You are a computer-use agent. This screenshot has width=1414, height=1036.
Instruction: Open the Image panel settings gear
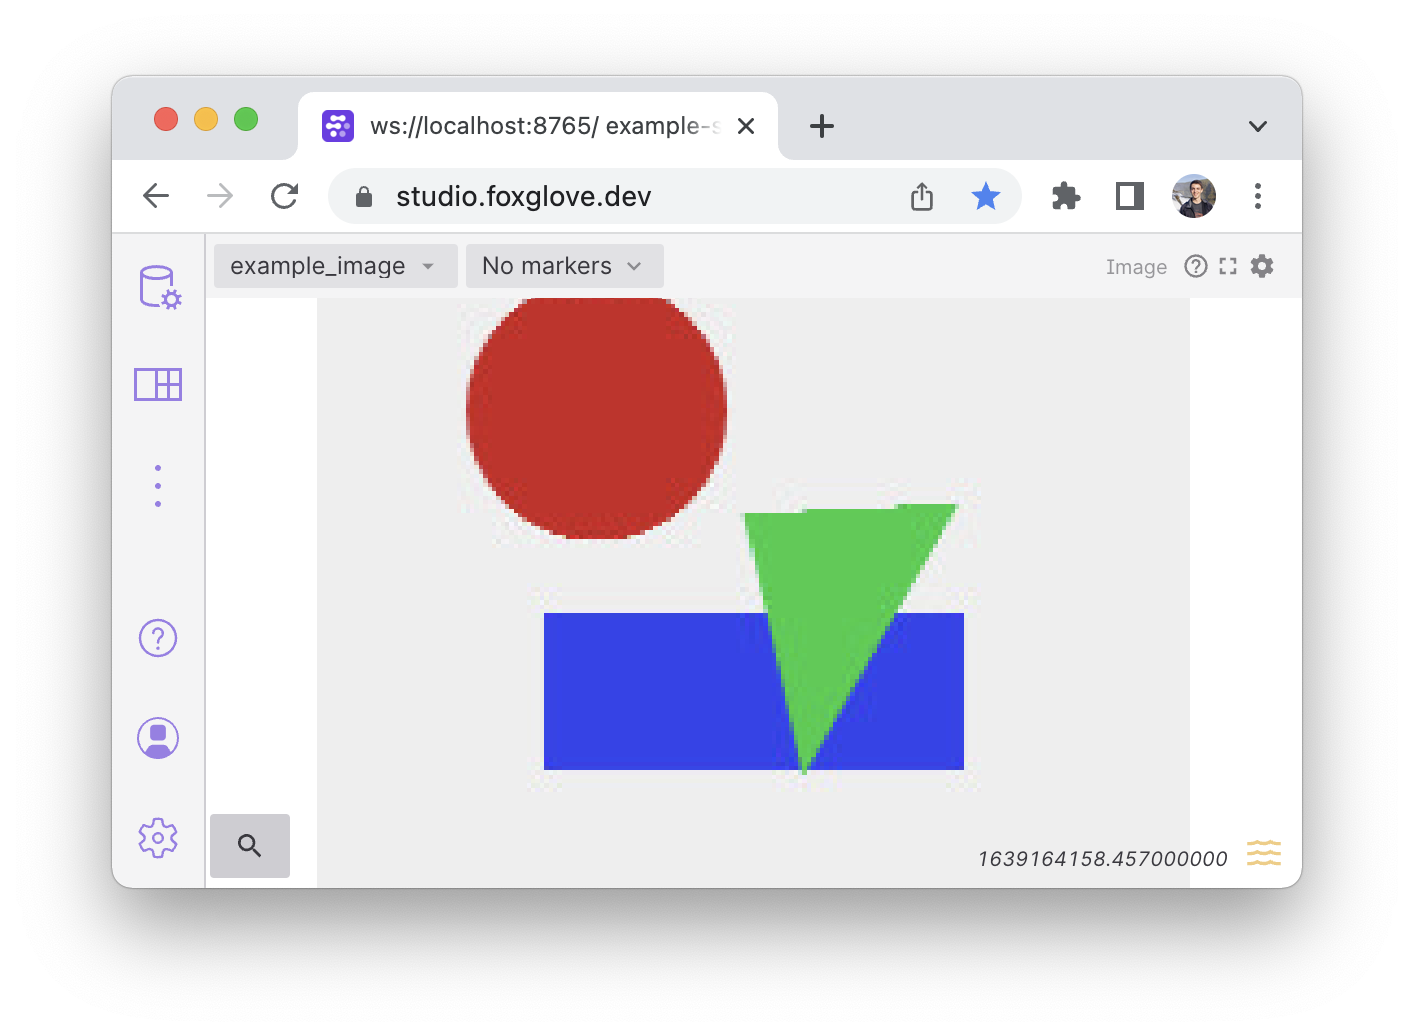(1261, 266)
